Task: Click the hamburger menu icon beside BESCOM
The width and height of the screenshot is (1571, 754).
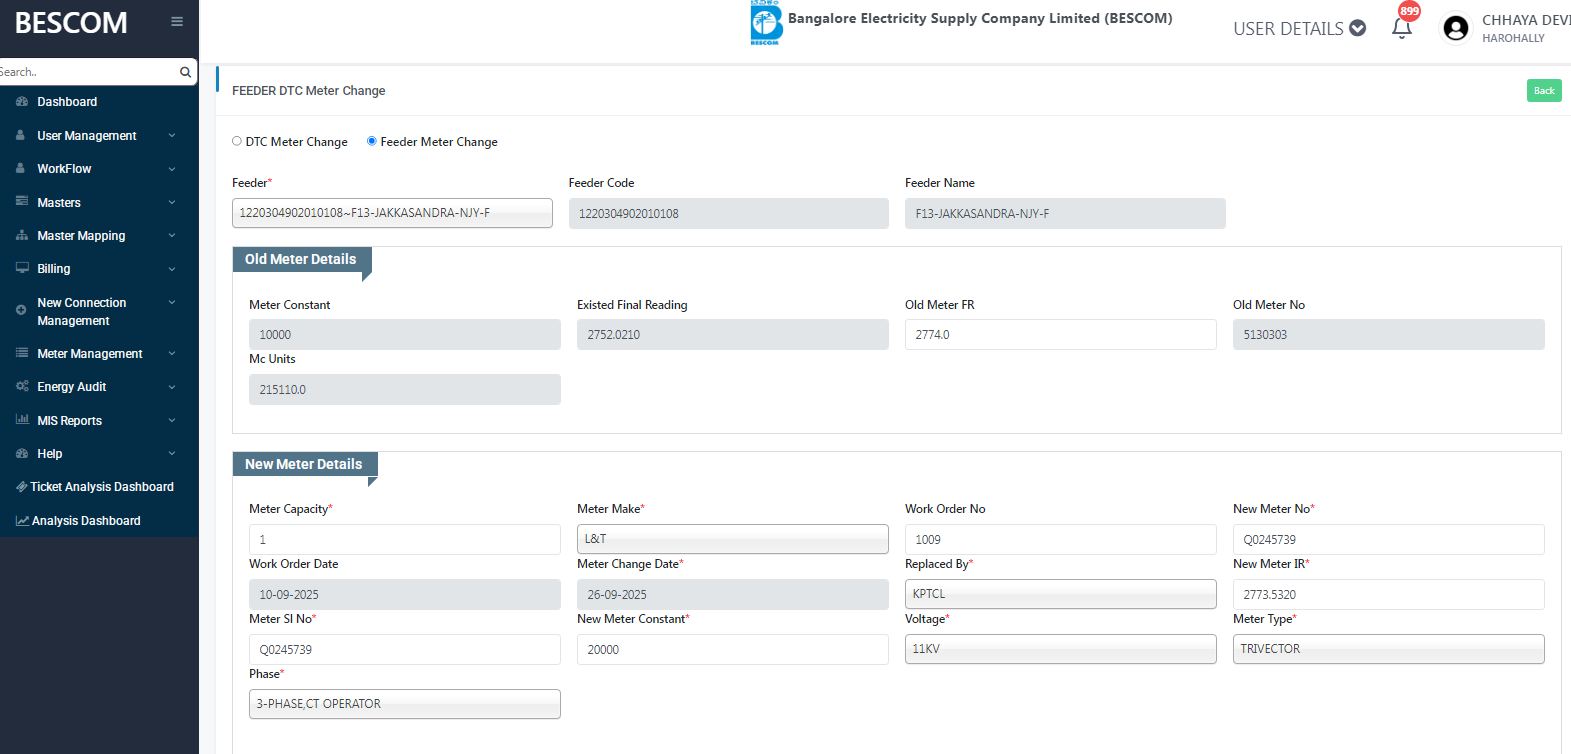Action: click(x=177, y=22)
